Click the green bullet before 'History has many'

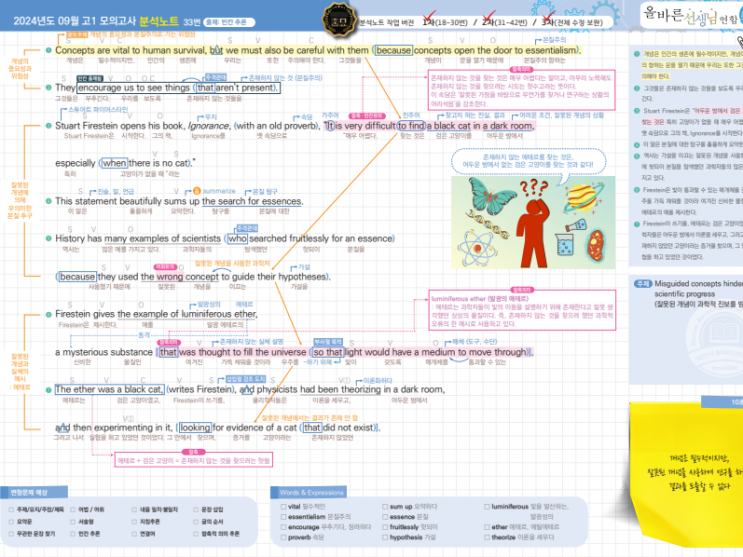[x=48, y=238]
